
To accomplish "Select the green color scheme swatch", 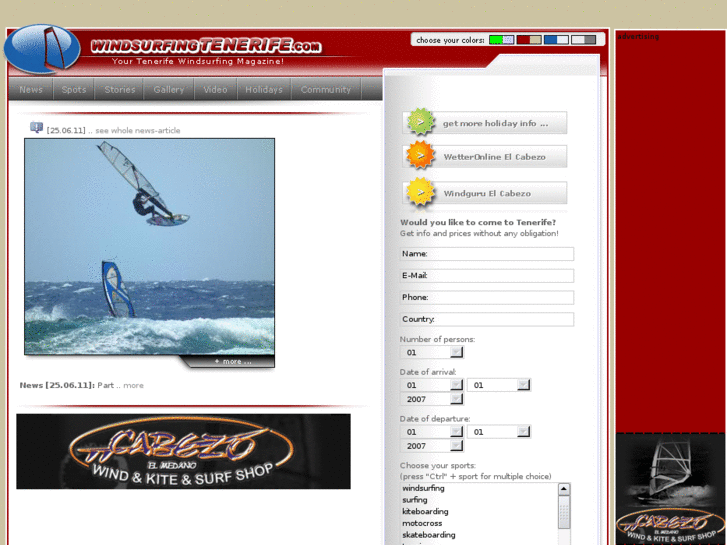I will [x=501, y=40].
